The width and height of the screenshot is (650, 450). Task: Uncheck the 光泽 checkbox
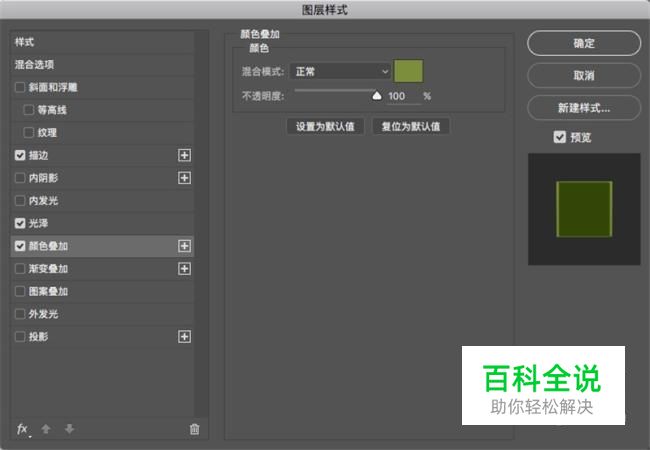click(x=20, y=223)
